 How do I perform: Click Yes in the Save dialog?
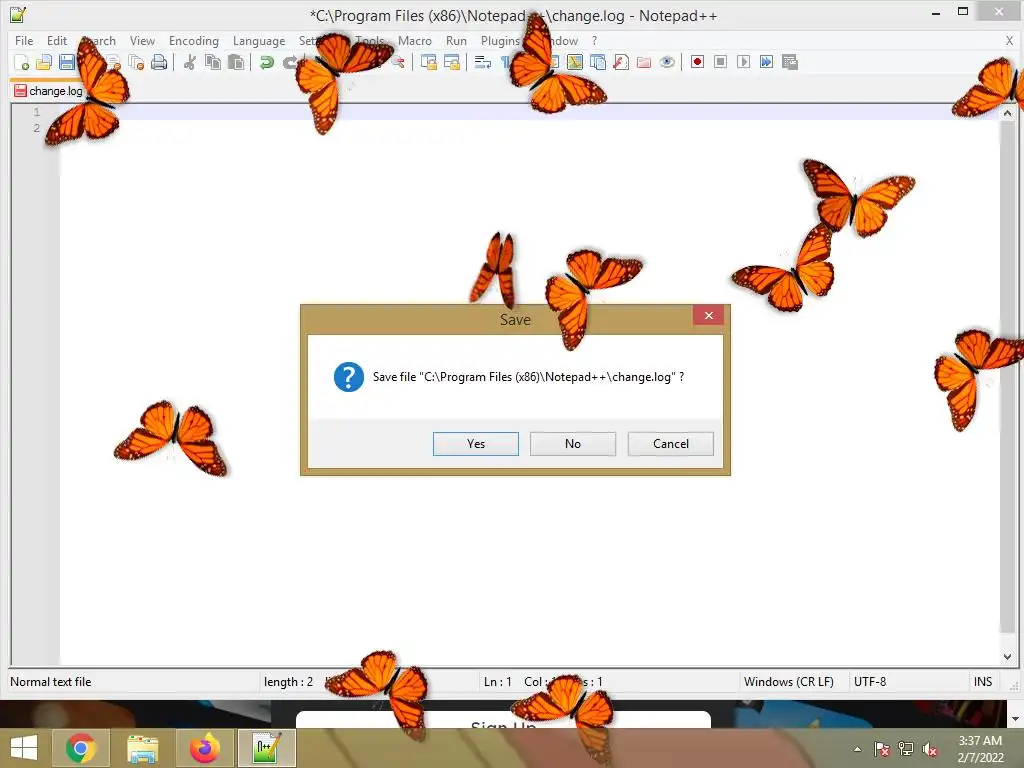click(x=476, y=443)
